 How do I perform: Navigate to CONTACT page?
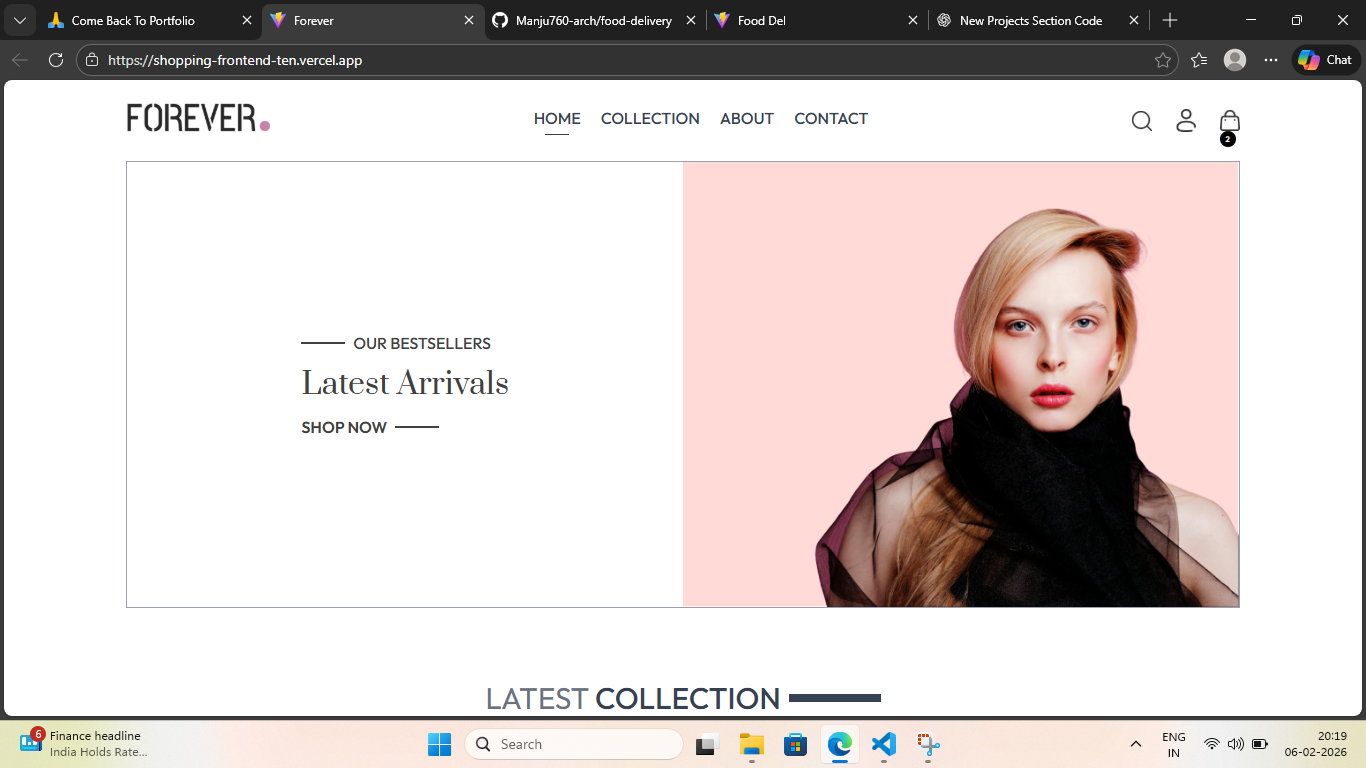(830, 118)
